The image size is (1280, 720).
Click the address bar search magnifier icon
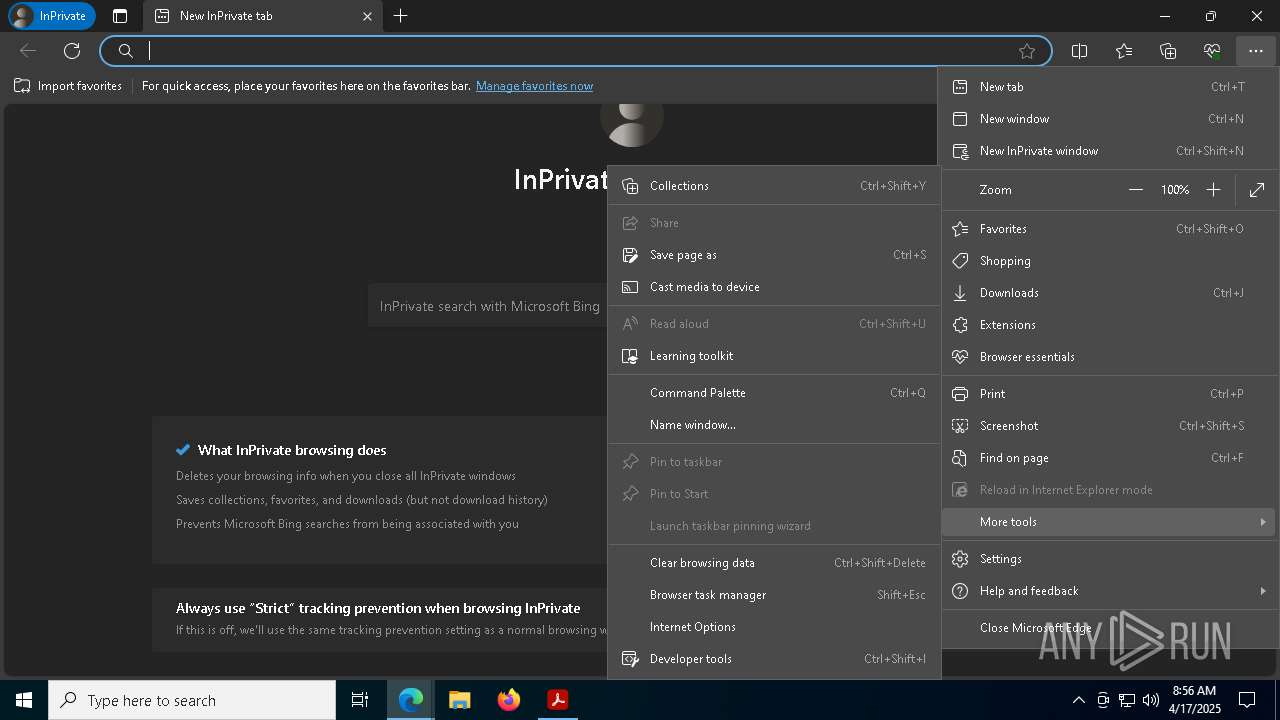pos(125,51)
